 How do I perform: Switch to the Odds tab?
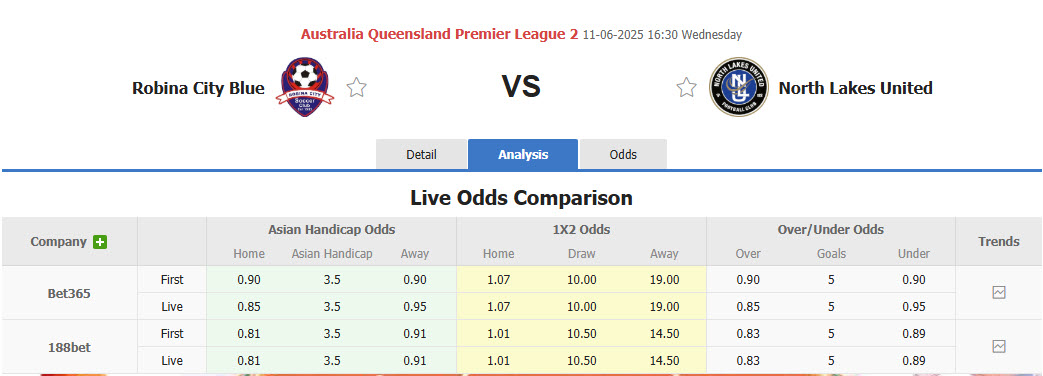point(623,154)
